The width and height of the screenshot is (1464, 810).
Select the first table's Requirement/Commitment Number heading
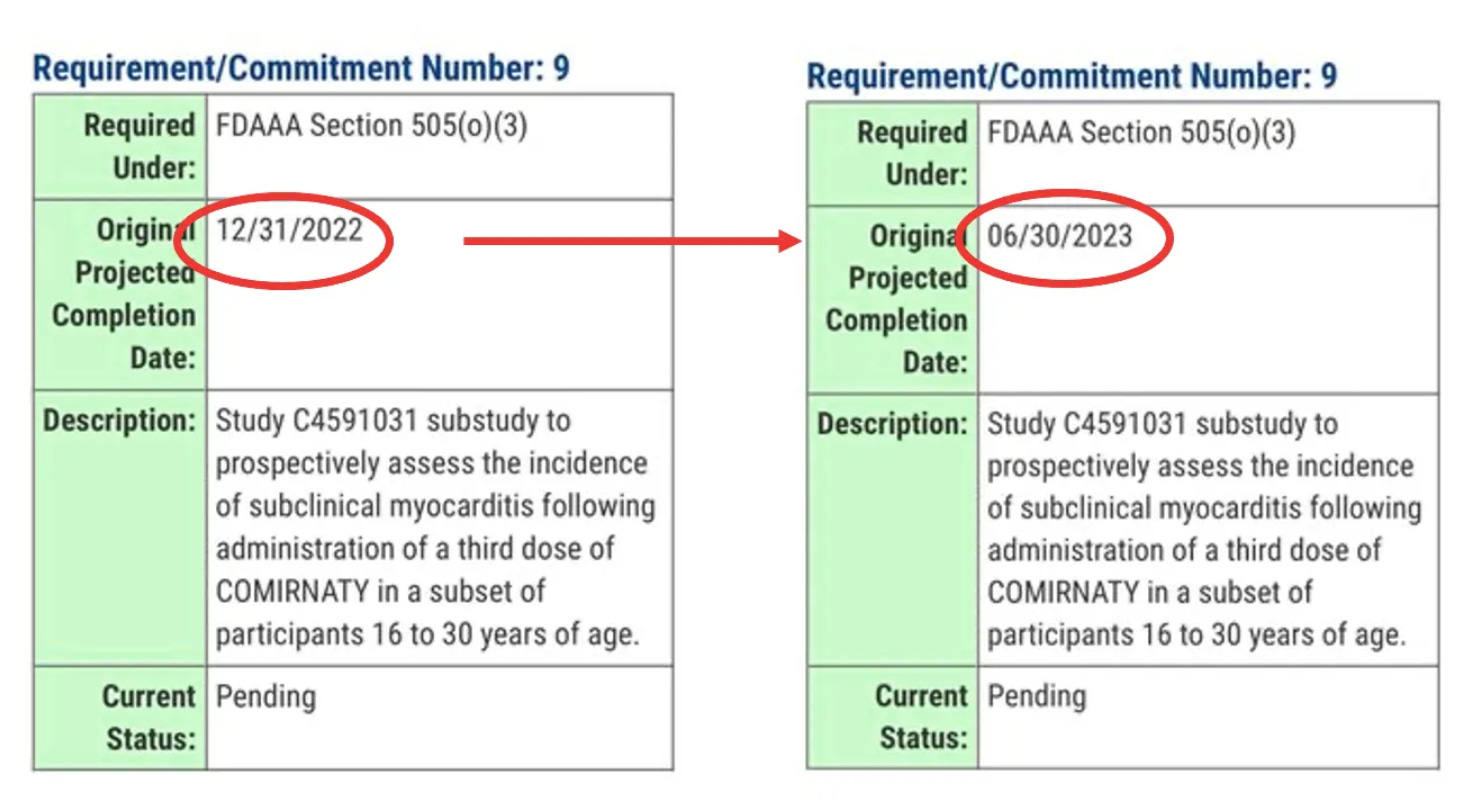click(x=301, y=69)
